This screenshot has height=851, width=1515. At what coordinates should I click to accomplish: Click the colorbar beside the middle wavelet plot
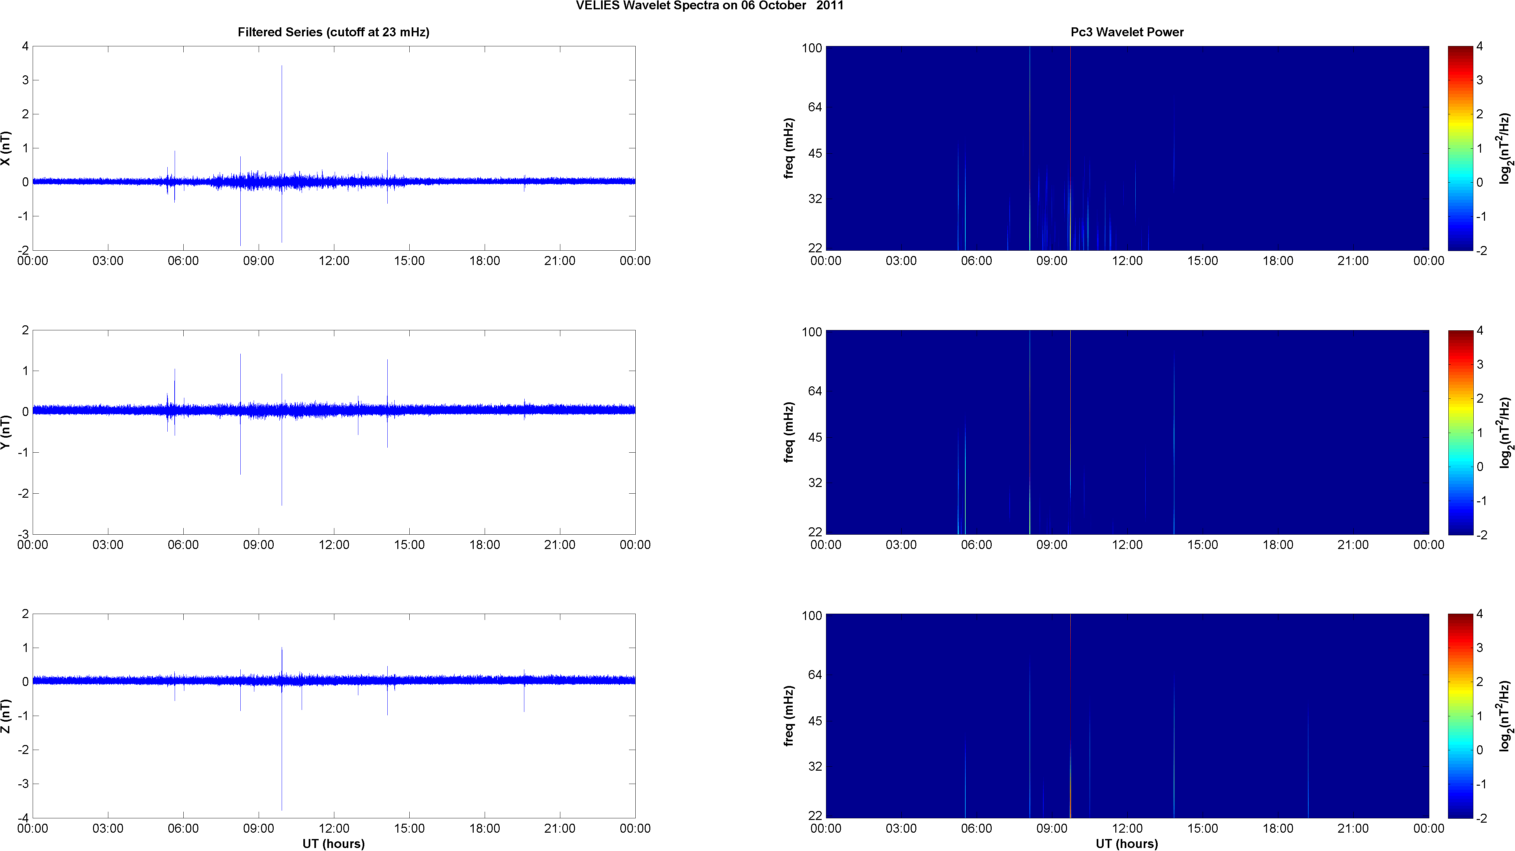[1460, 432]
